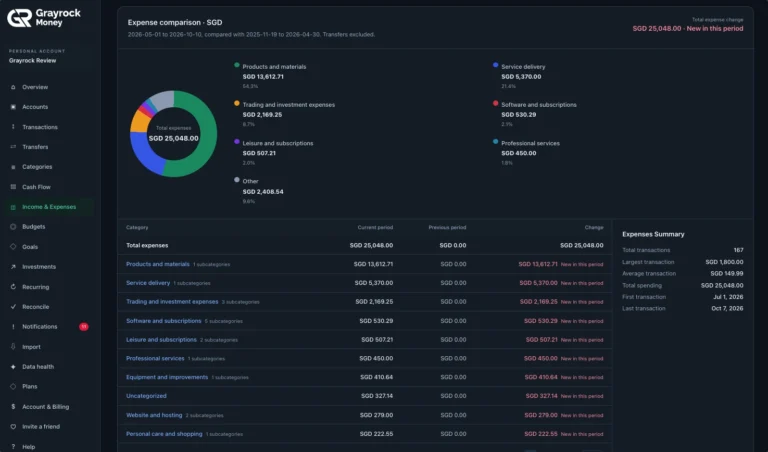Click the Help question mark icon
The image size is (768, 452).
[x=13, y=447]
